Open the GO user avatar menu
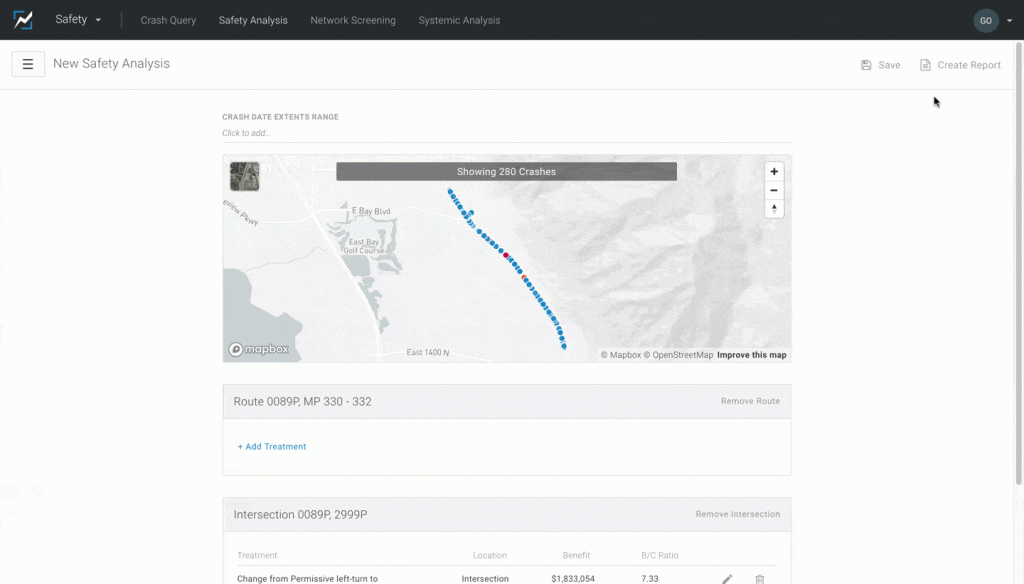 coord(986,20)
